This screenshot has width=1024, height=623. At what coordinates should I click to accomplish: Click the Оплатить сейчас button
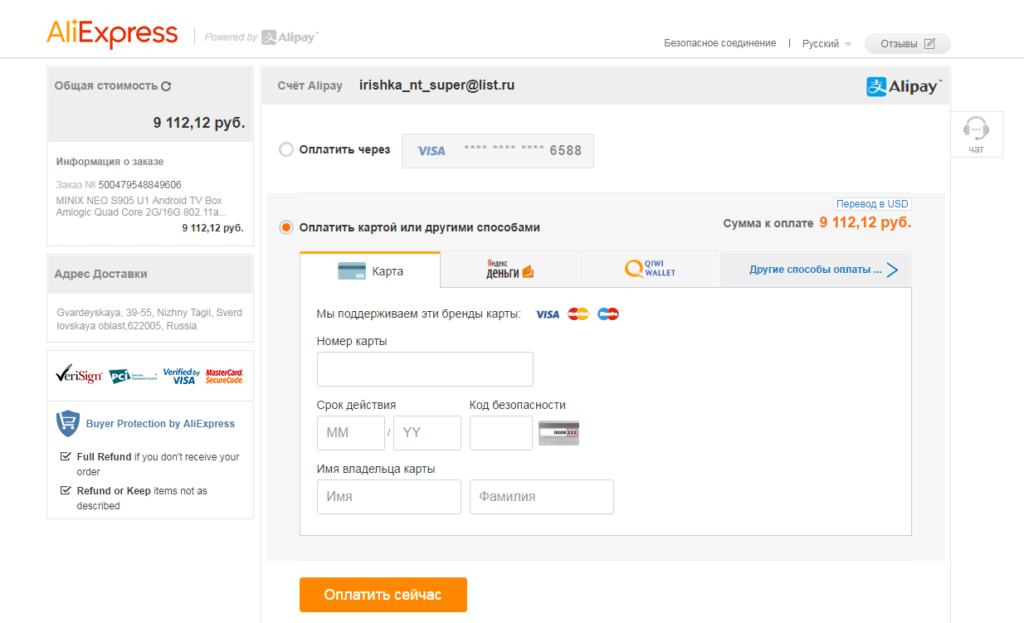tap(383, 595)
